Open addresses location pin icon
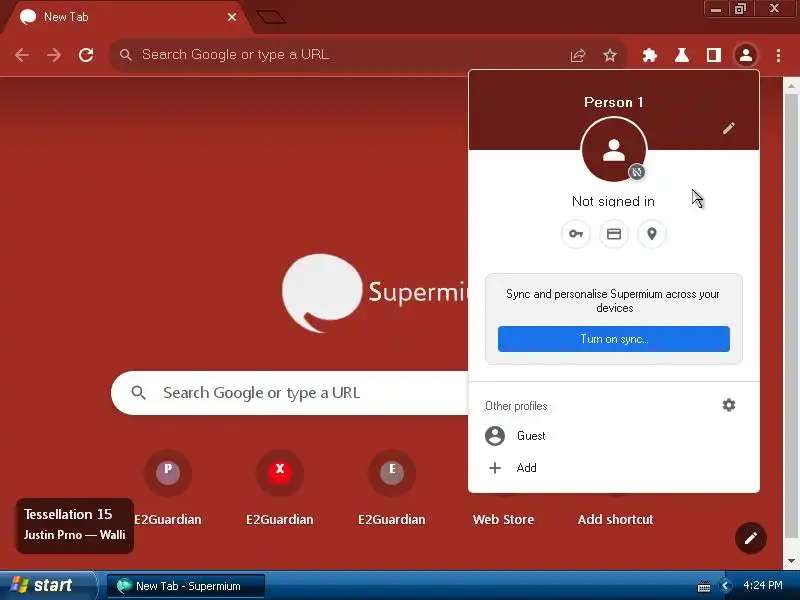The width and height of the screenshot is (800, 600). 652,234
